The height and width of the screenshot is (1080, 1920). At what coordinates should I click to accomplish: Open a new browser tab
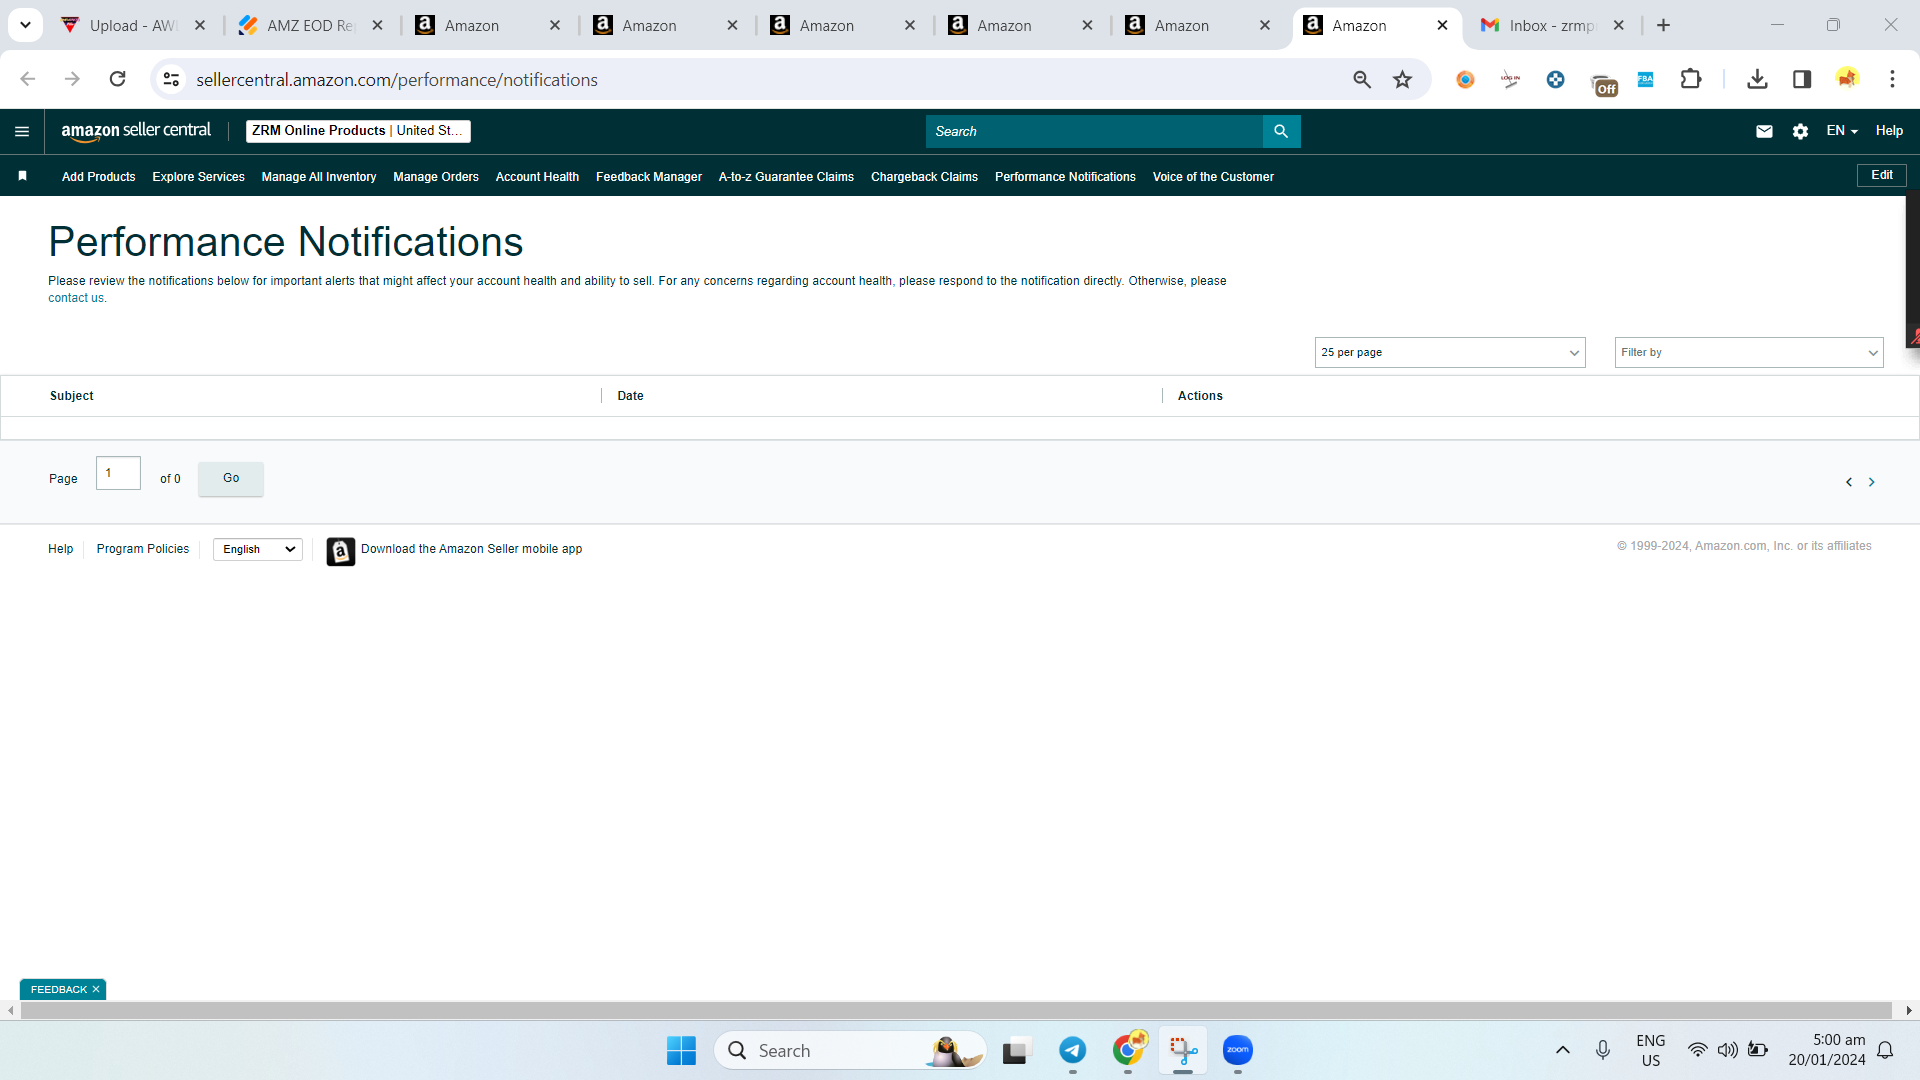point(1664,25)
